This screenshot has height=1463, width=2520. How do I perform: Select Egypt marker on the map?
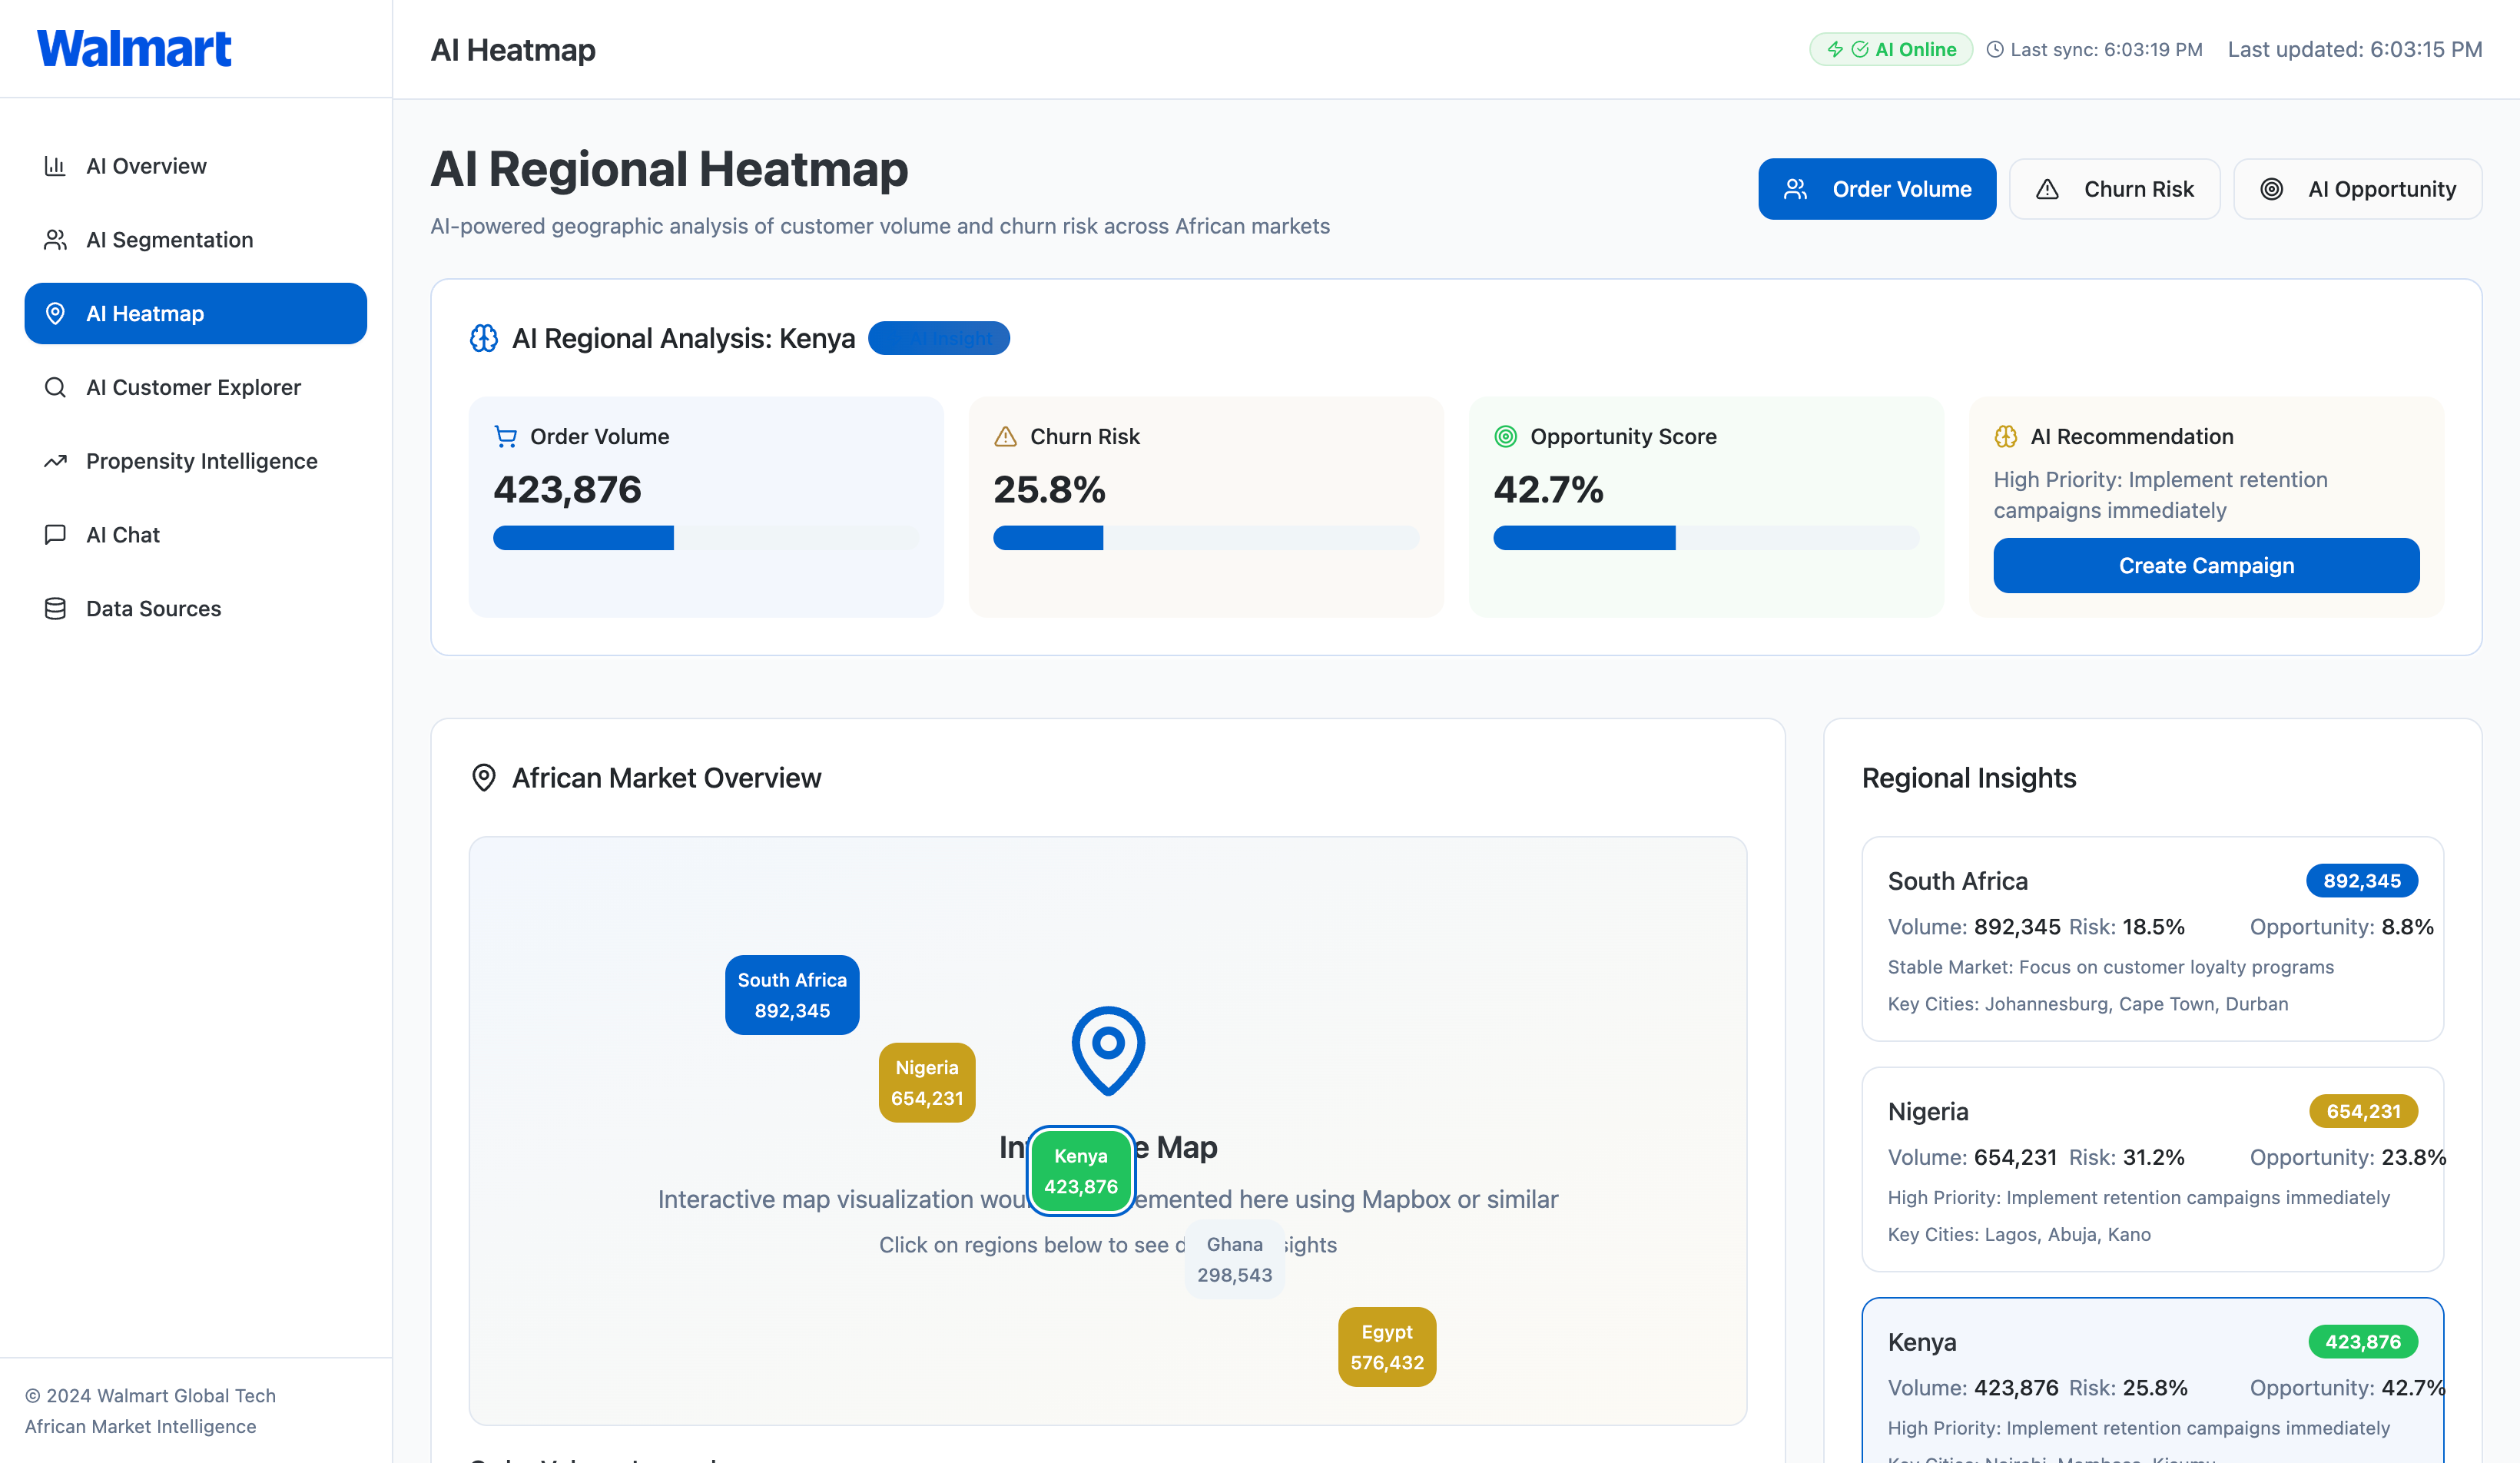tap(1387, 1347)
